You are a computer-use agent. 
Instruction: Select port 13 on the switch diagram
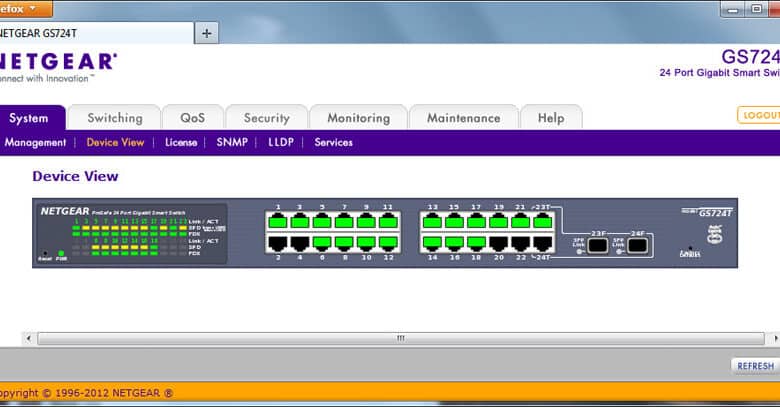pyautogui.click(x=432, y=221)
